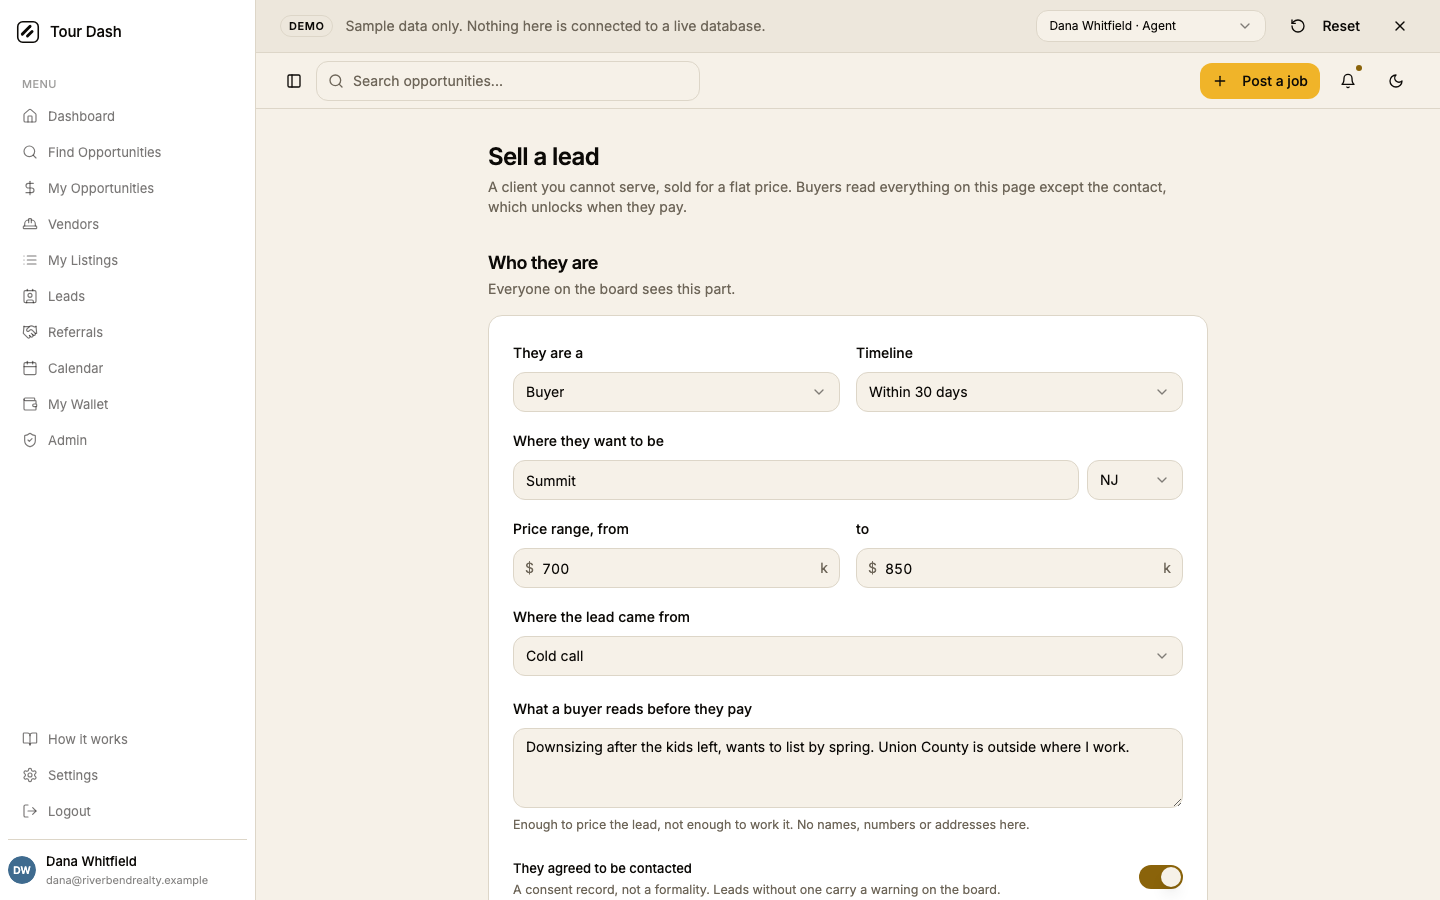Open the NJ state dropdown
This screenshot has height=900, width=1440.
tap(1135, 480)
